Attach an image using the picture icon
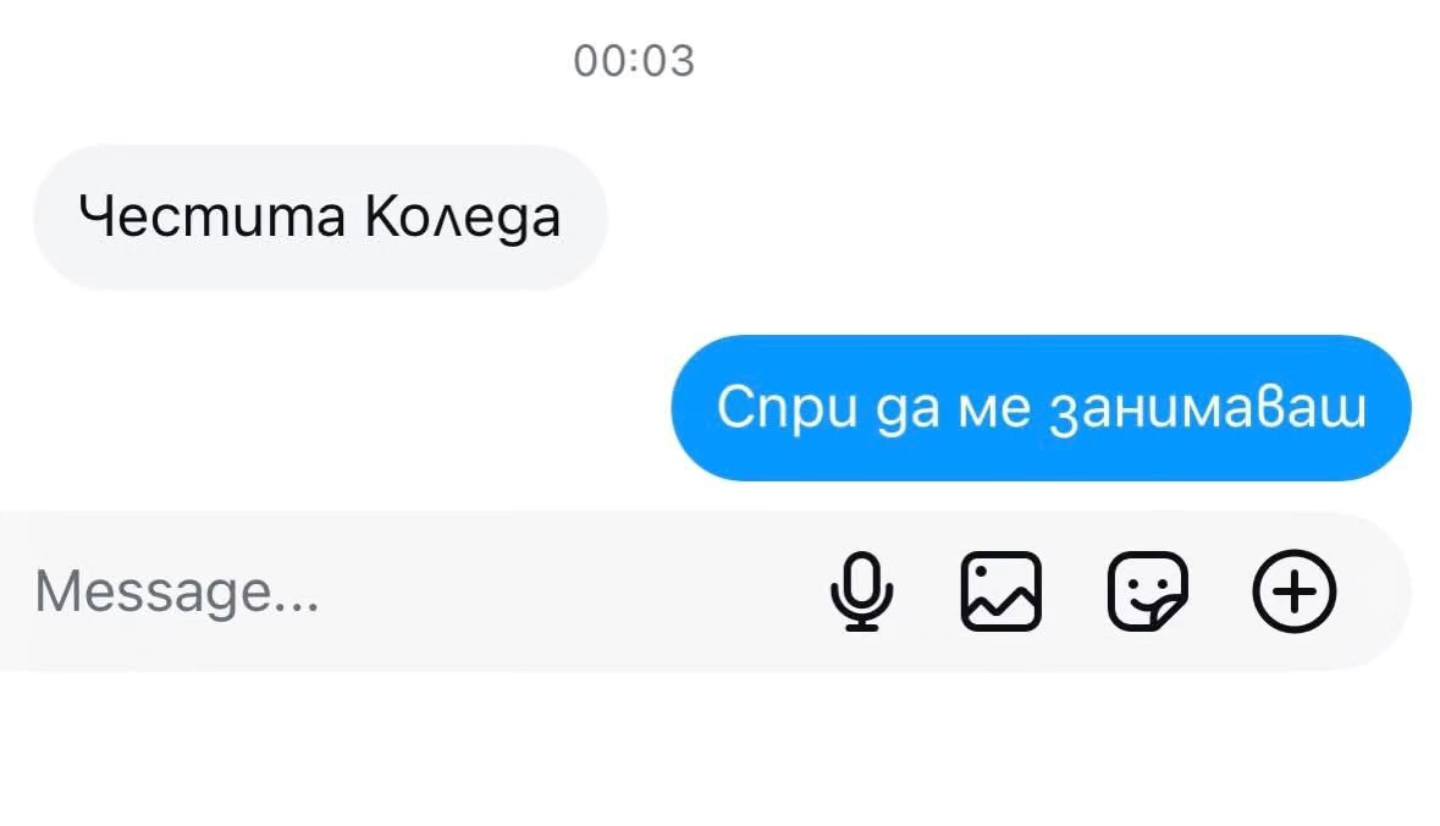Image resolution: width=1440 pixels, height=826 pixels. [1001, 591]
